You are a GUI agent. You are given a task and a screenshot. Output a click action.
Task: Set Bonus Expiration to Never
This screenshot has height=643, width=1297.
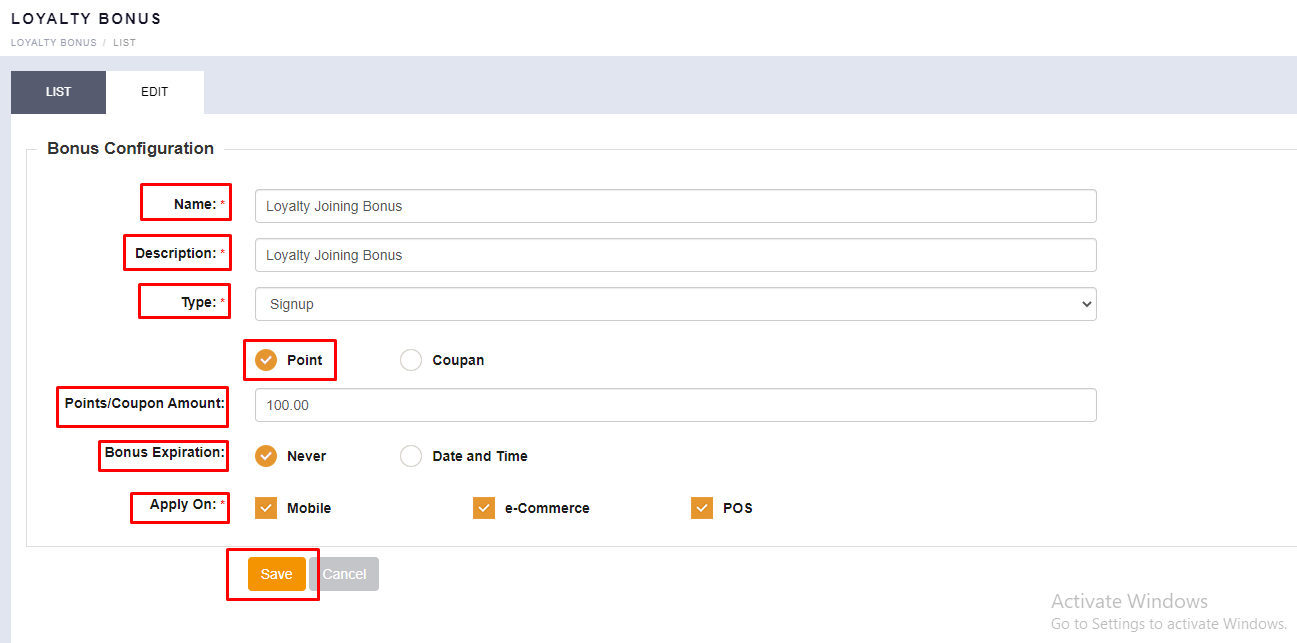[266, 456]
